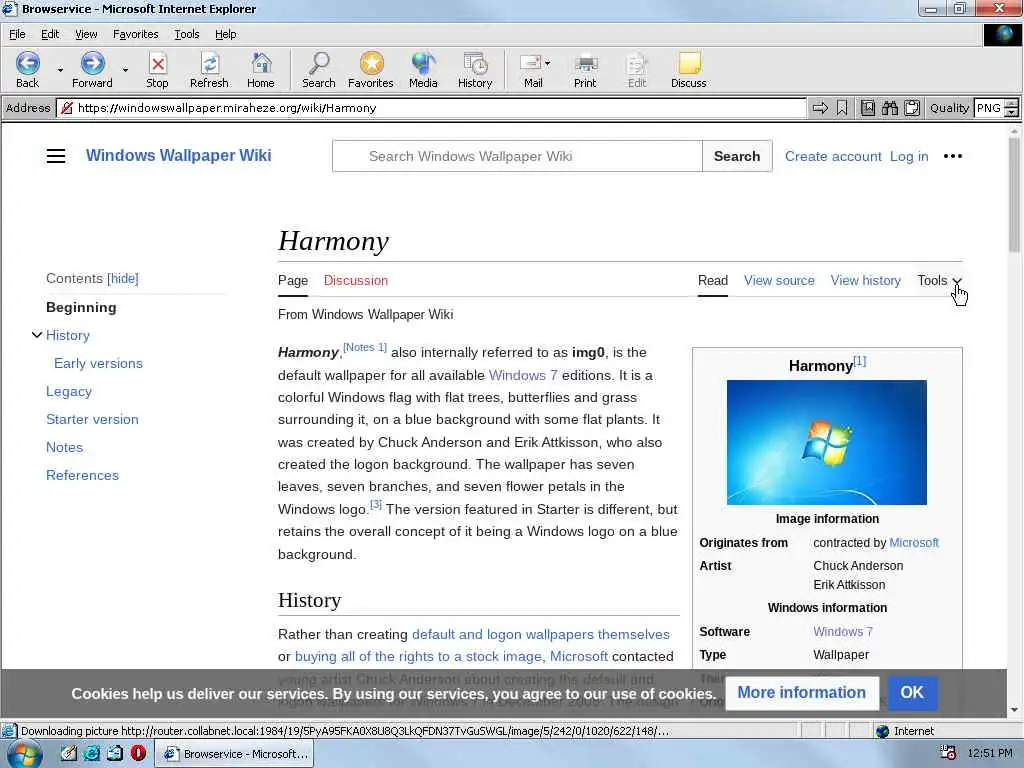This screenshot has width=1024, height=768.
Task: Open the View history tab
Action: [x=865, y=280]
